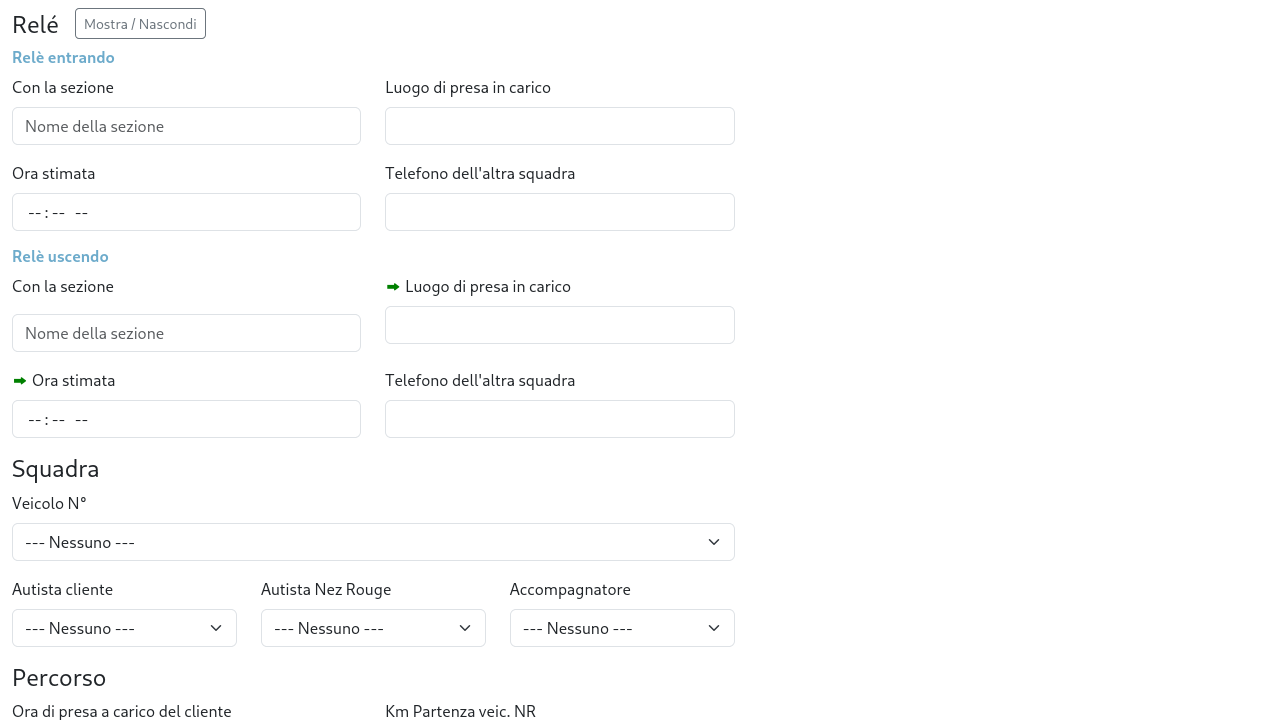The image size is (1280, 720).
Task: Click the Relè entrando Luogo di presa in carico field
Action: click(559, 126)
